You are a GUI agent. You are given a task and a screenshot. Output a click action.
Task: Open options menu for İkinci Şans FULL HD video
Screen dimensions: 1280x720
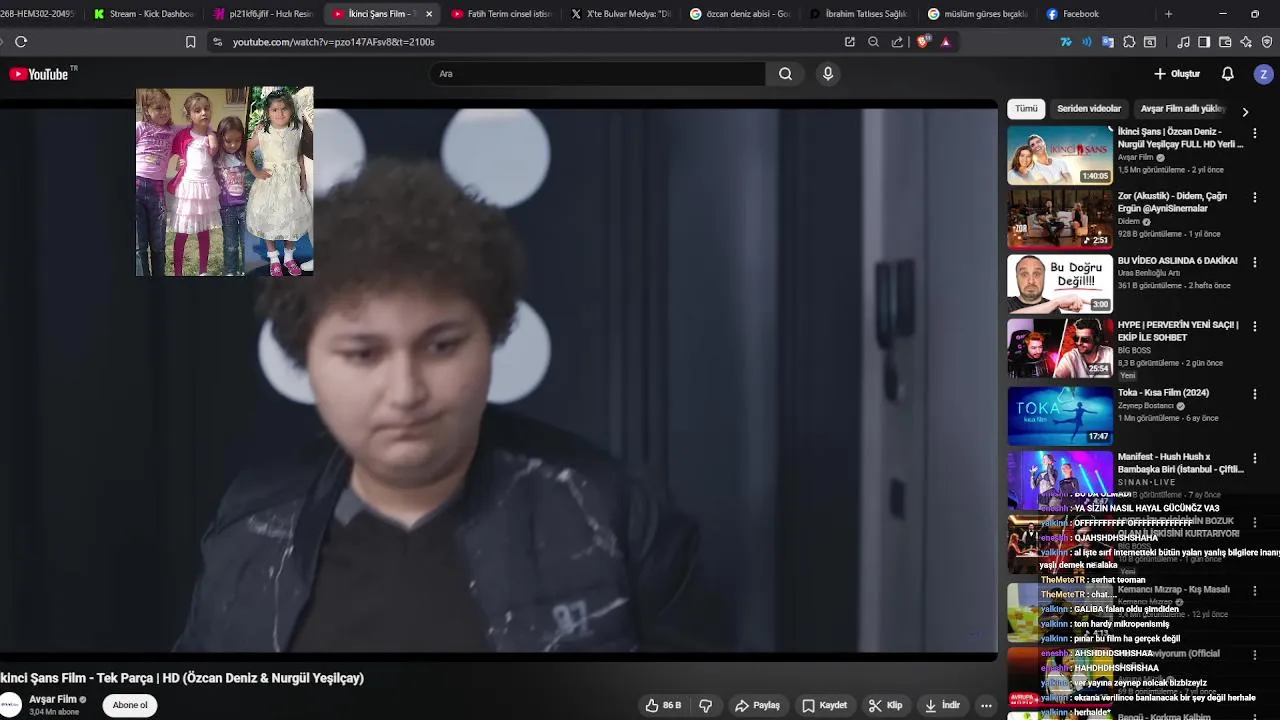click(x=1254, y=133)
